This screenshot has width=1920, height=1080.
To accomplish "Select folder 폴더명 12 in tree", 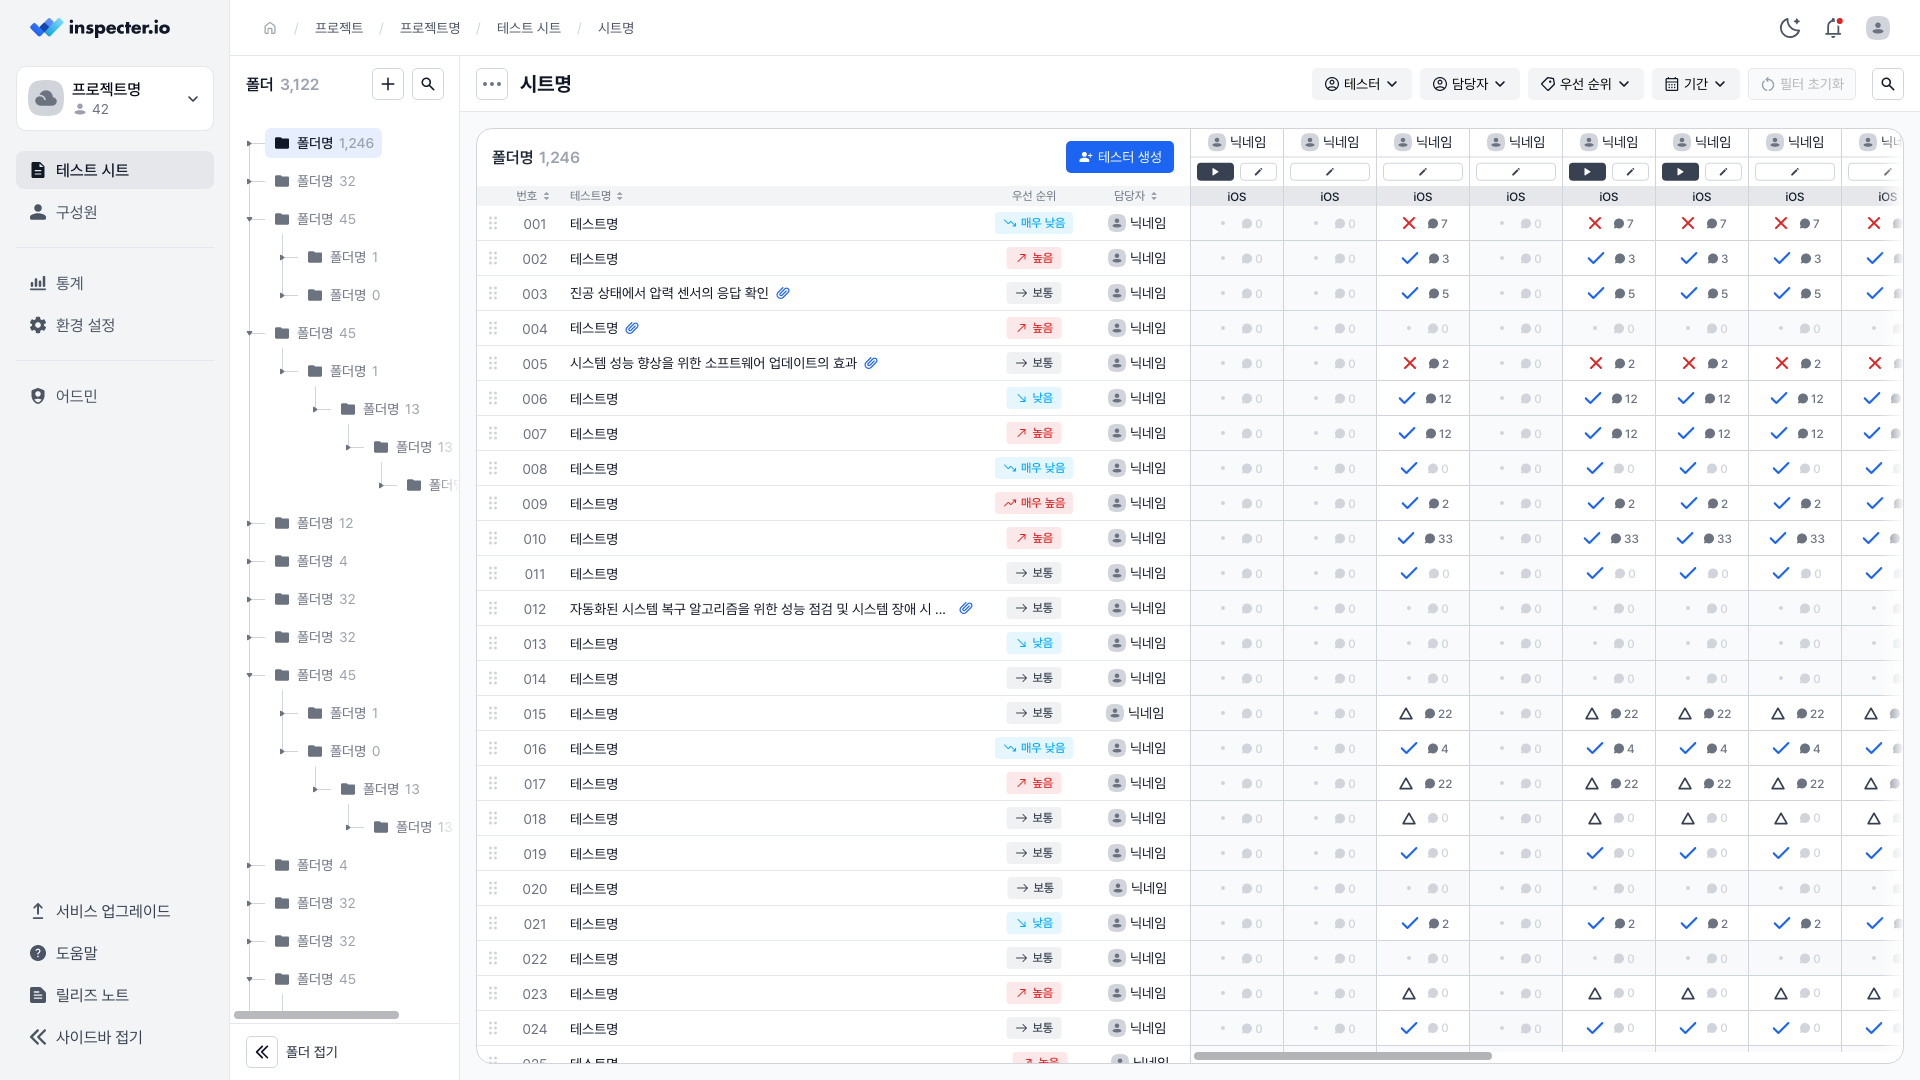I will click(314, 523).
